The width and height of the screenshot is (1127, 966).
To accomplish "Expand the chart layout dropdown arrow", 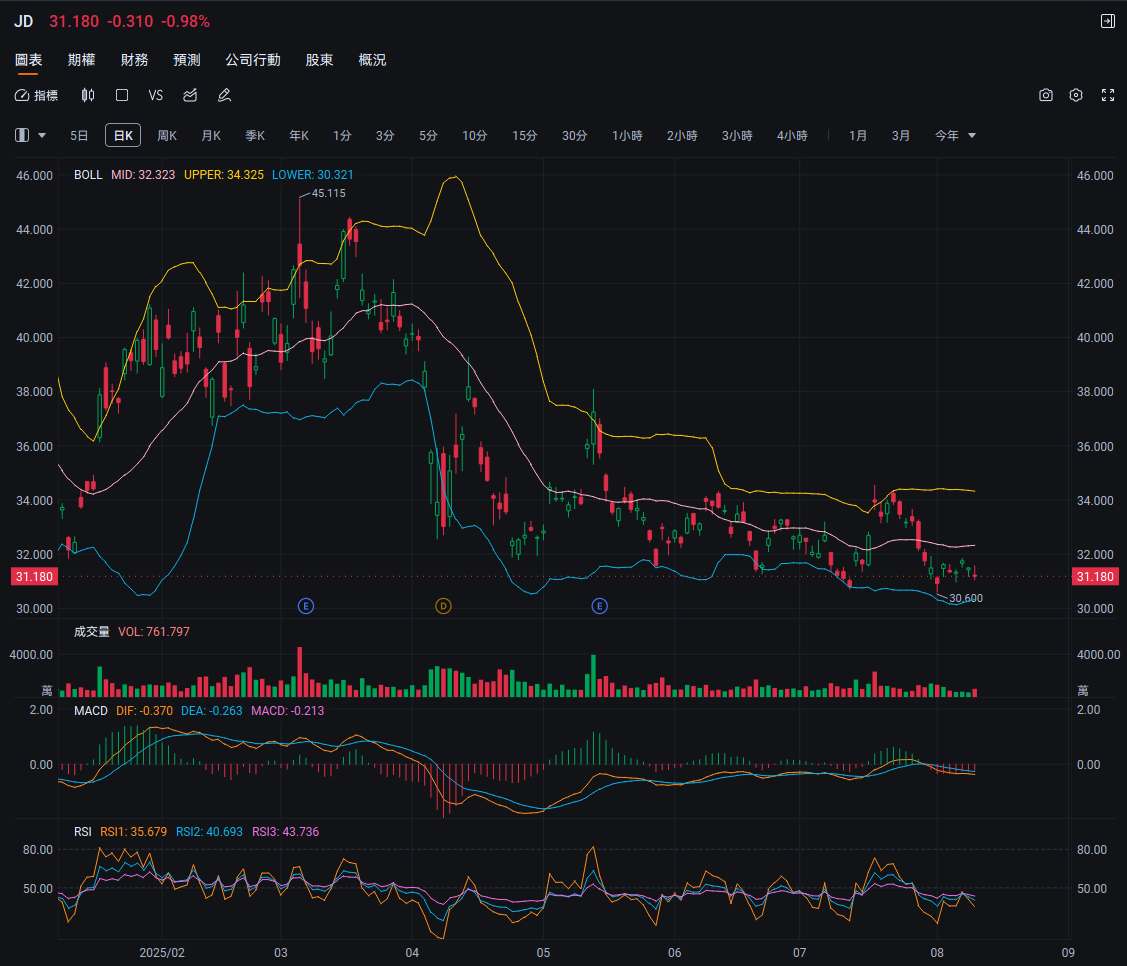I will coord(44,135).
